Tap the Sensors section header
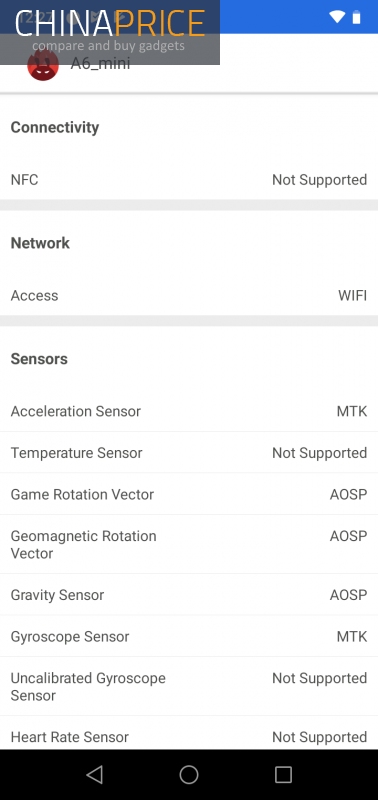Image resolution: width=378 pixels, height=800 pixels. 39,359
